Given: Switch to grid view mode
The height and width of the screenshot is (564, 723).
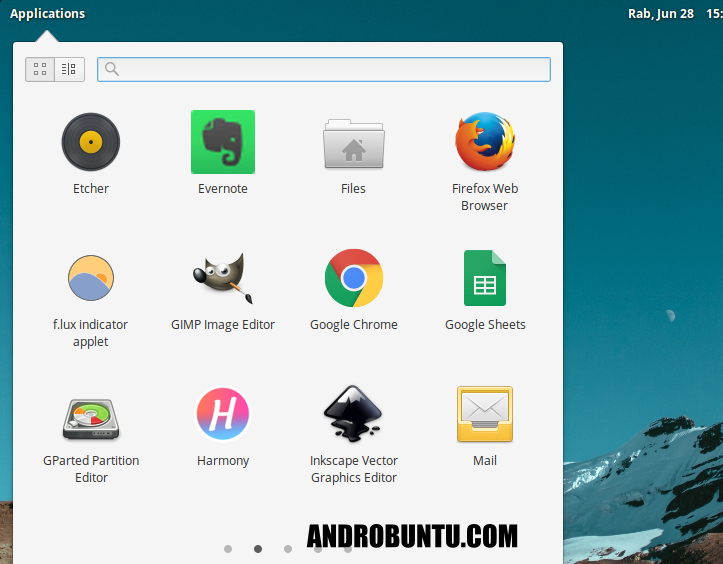Looking at the screenshot, I should coord(40,69).
